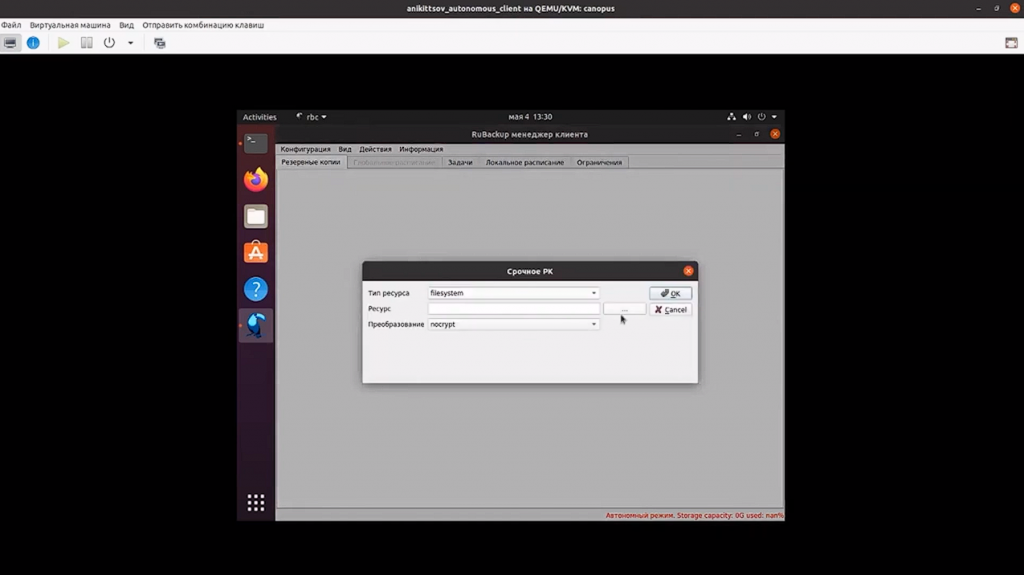This screenshot has height=575, width=1024.
Task: Open the outer Вид menu
Action: coord(126,25)
